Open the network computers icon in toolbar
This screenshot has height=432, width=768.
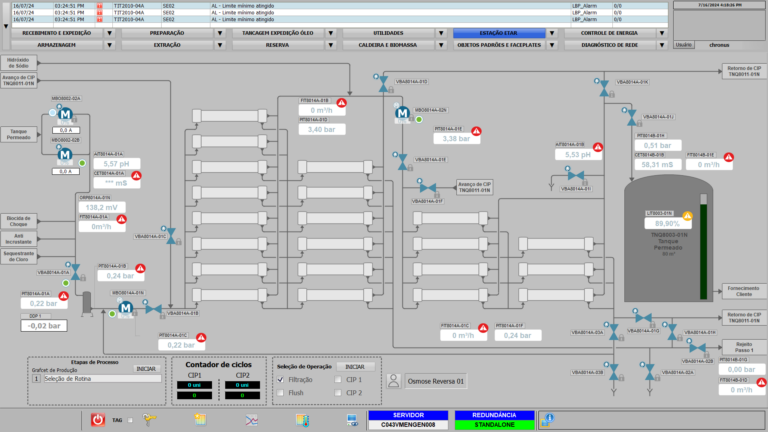pyautogui.click(x=352, y=420)
